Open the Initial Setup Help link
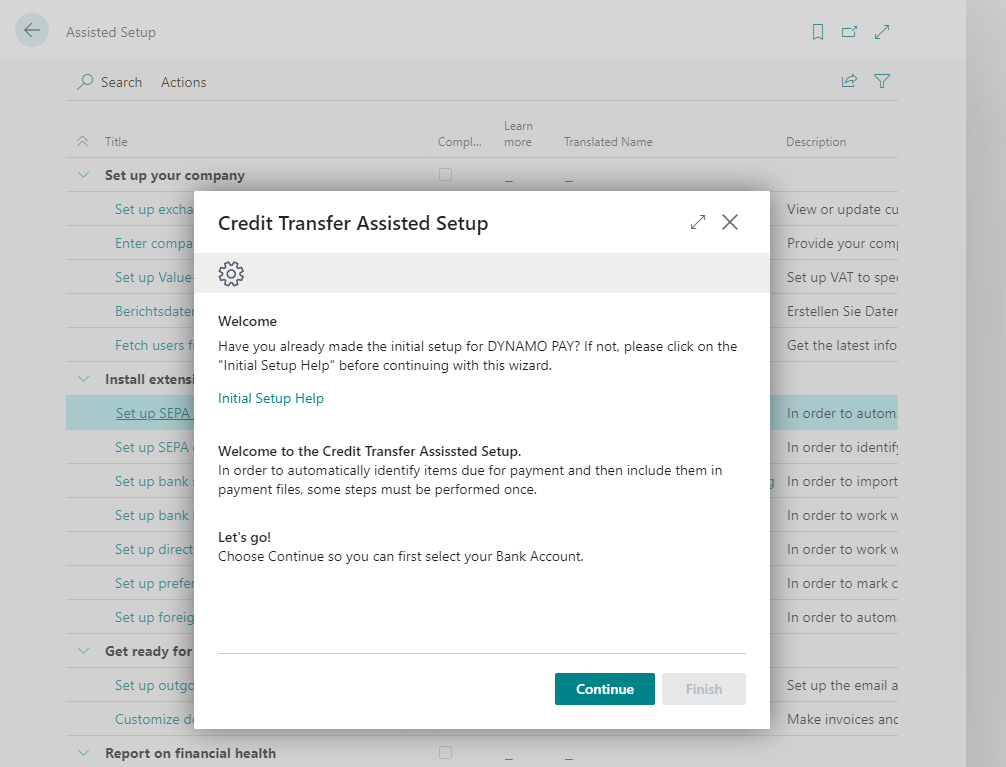The height and width of the screenshot is (767, 1006). (270, 397)
